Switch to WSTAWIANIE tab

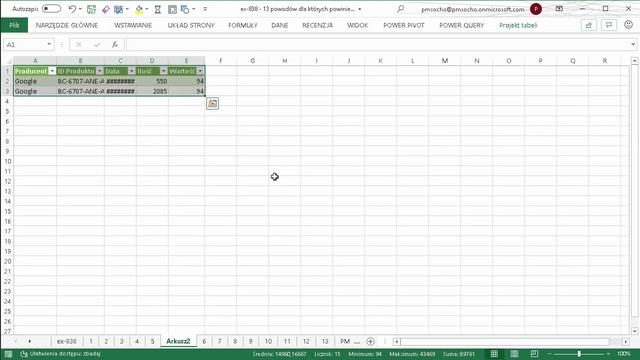133,25
